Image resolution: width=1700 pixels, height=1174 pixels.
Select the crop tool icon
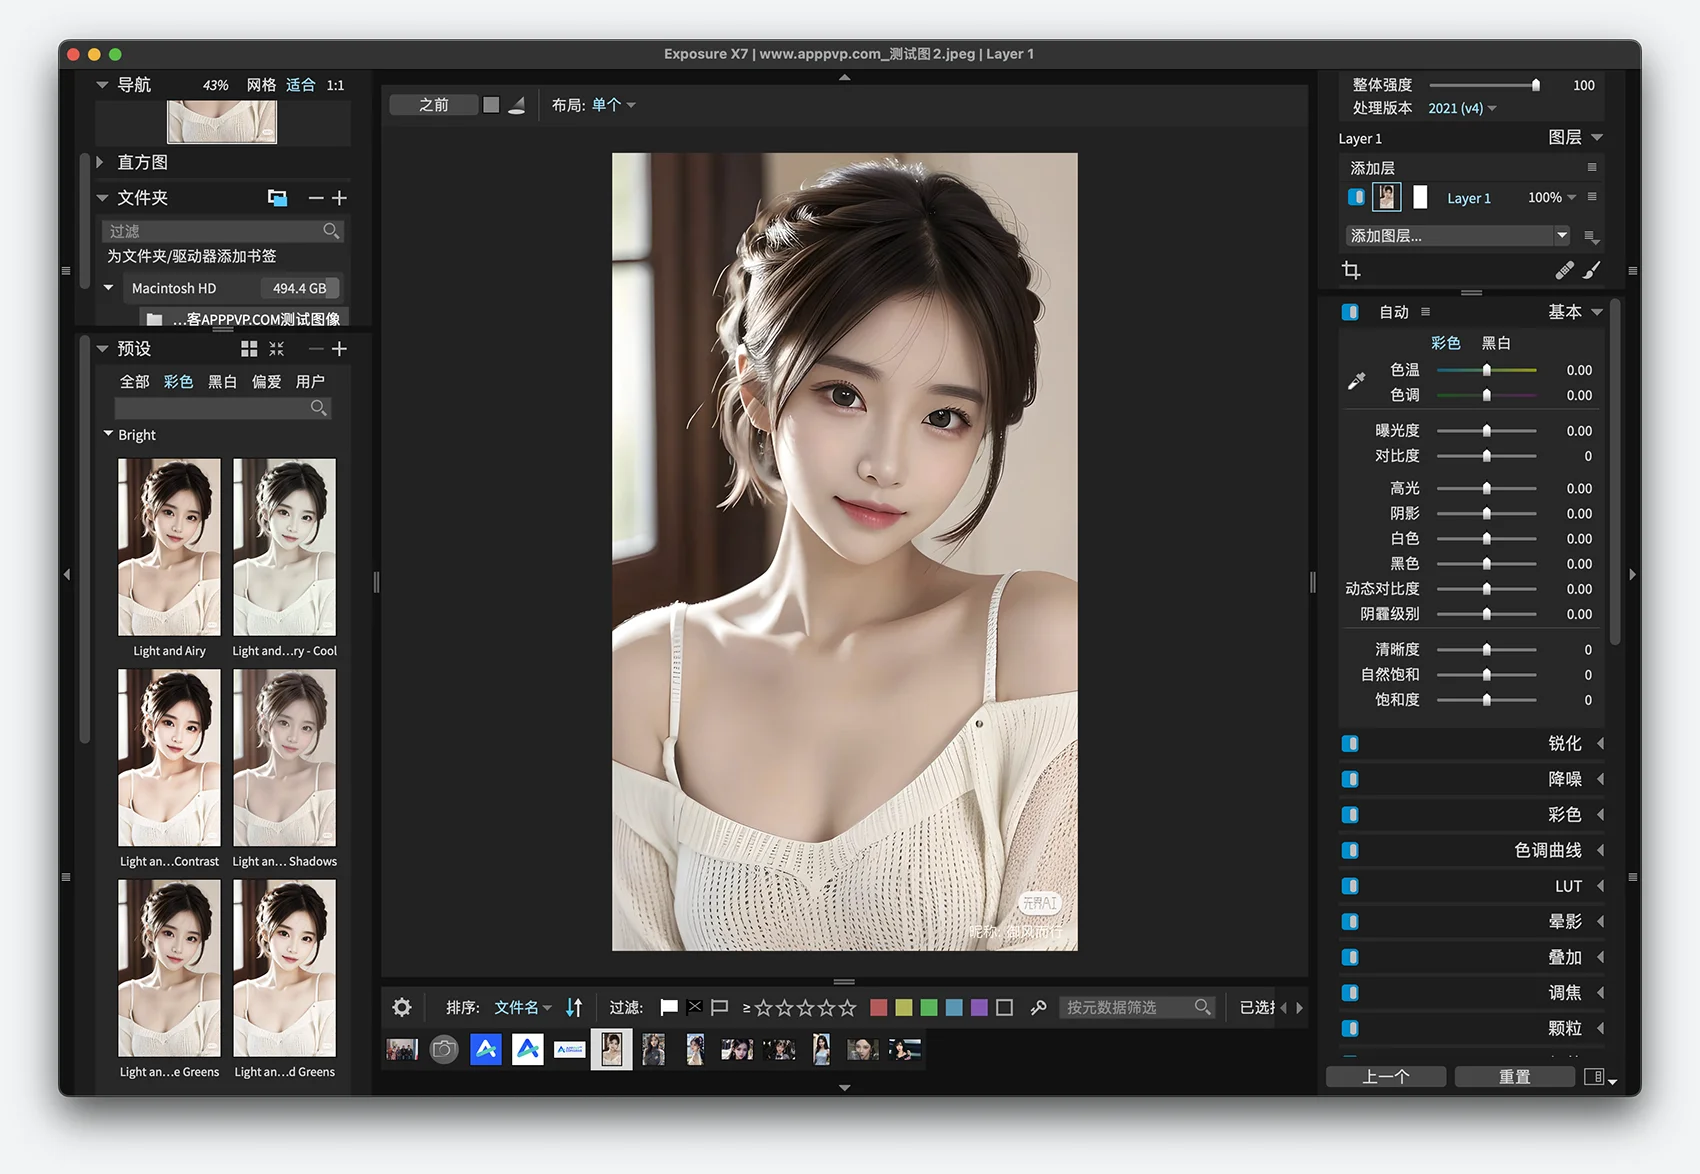[x=1351, y=270]
